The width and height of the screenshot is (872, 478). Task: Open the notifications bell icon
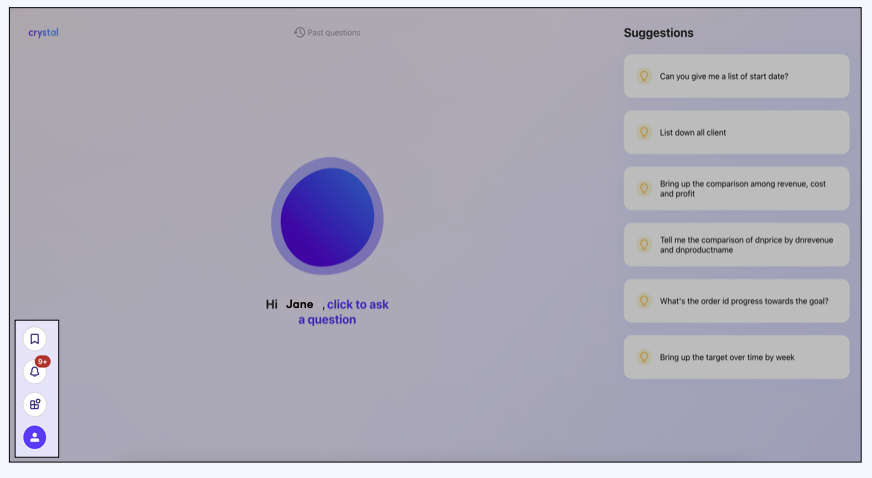pos(34,372)
